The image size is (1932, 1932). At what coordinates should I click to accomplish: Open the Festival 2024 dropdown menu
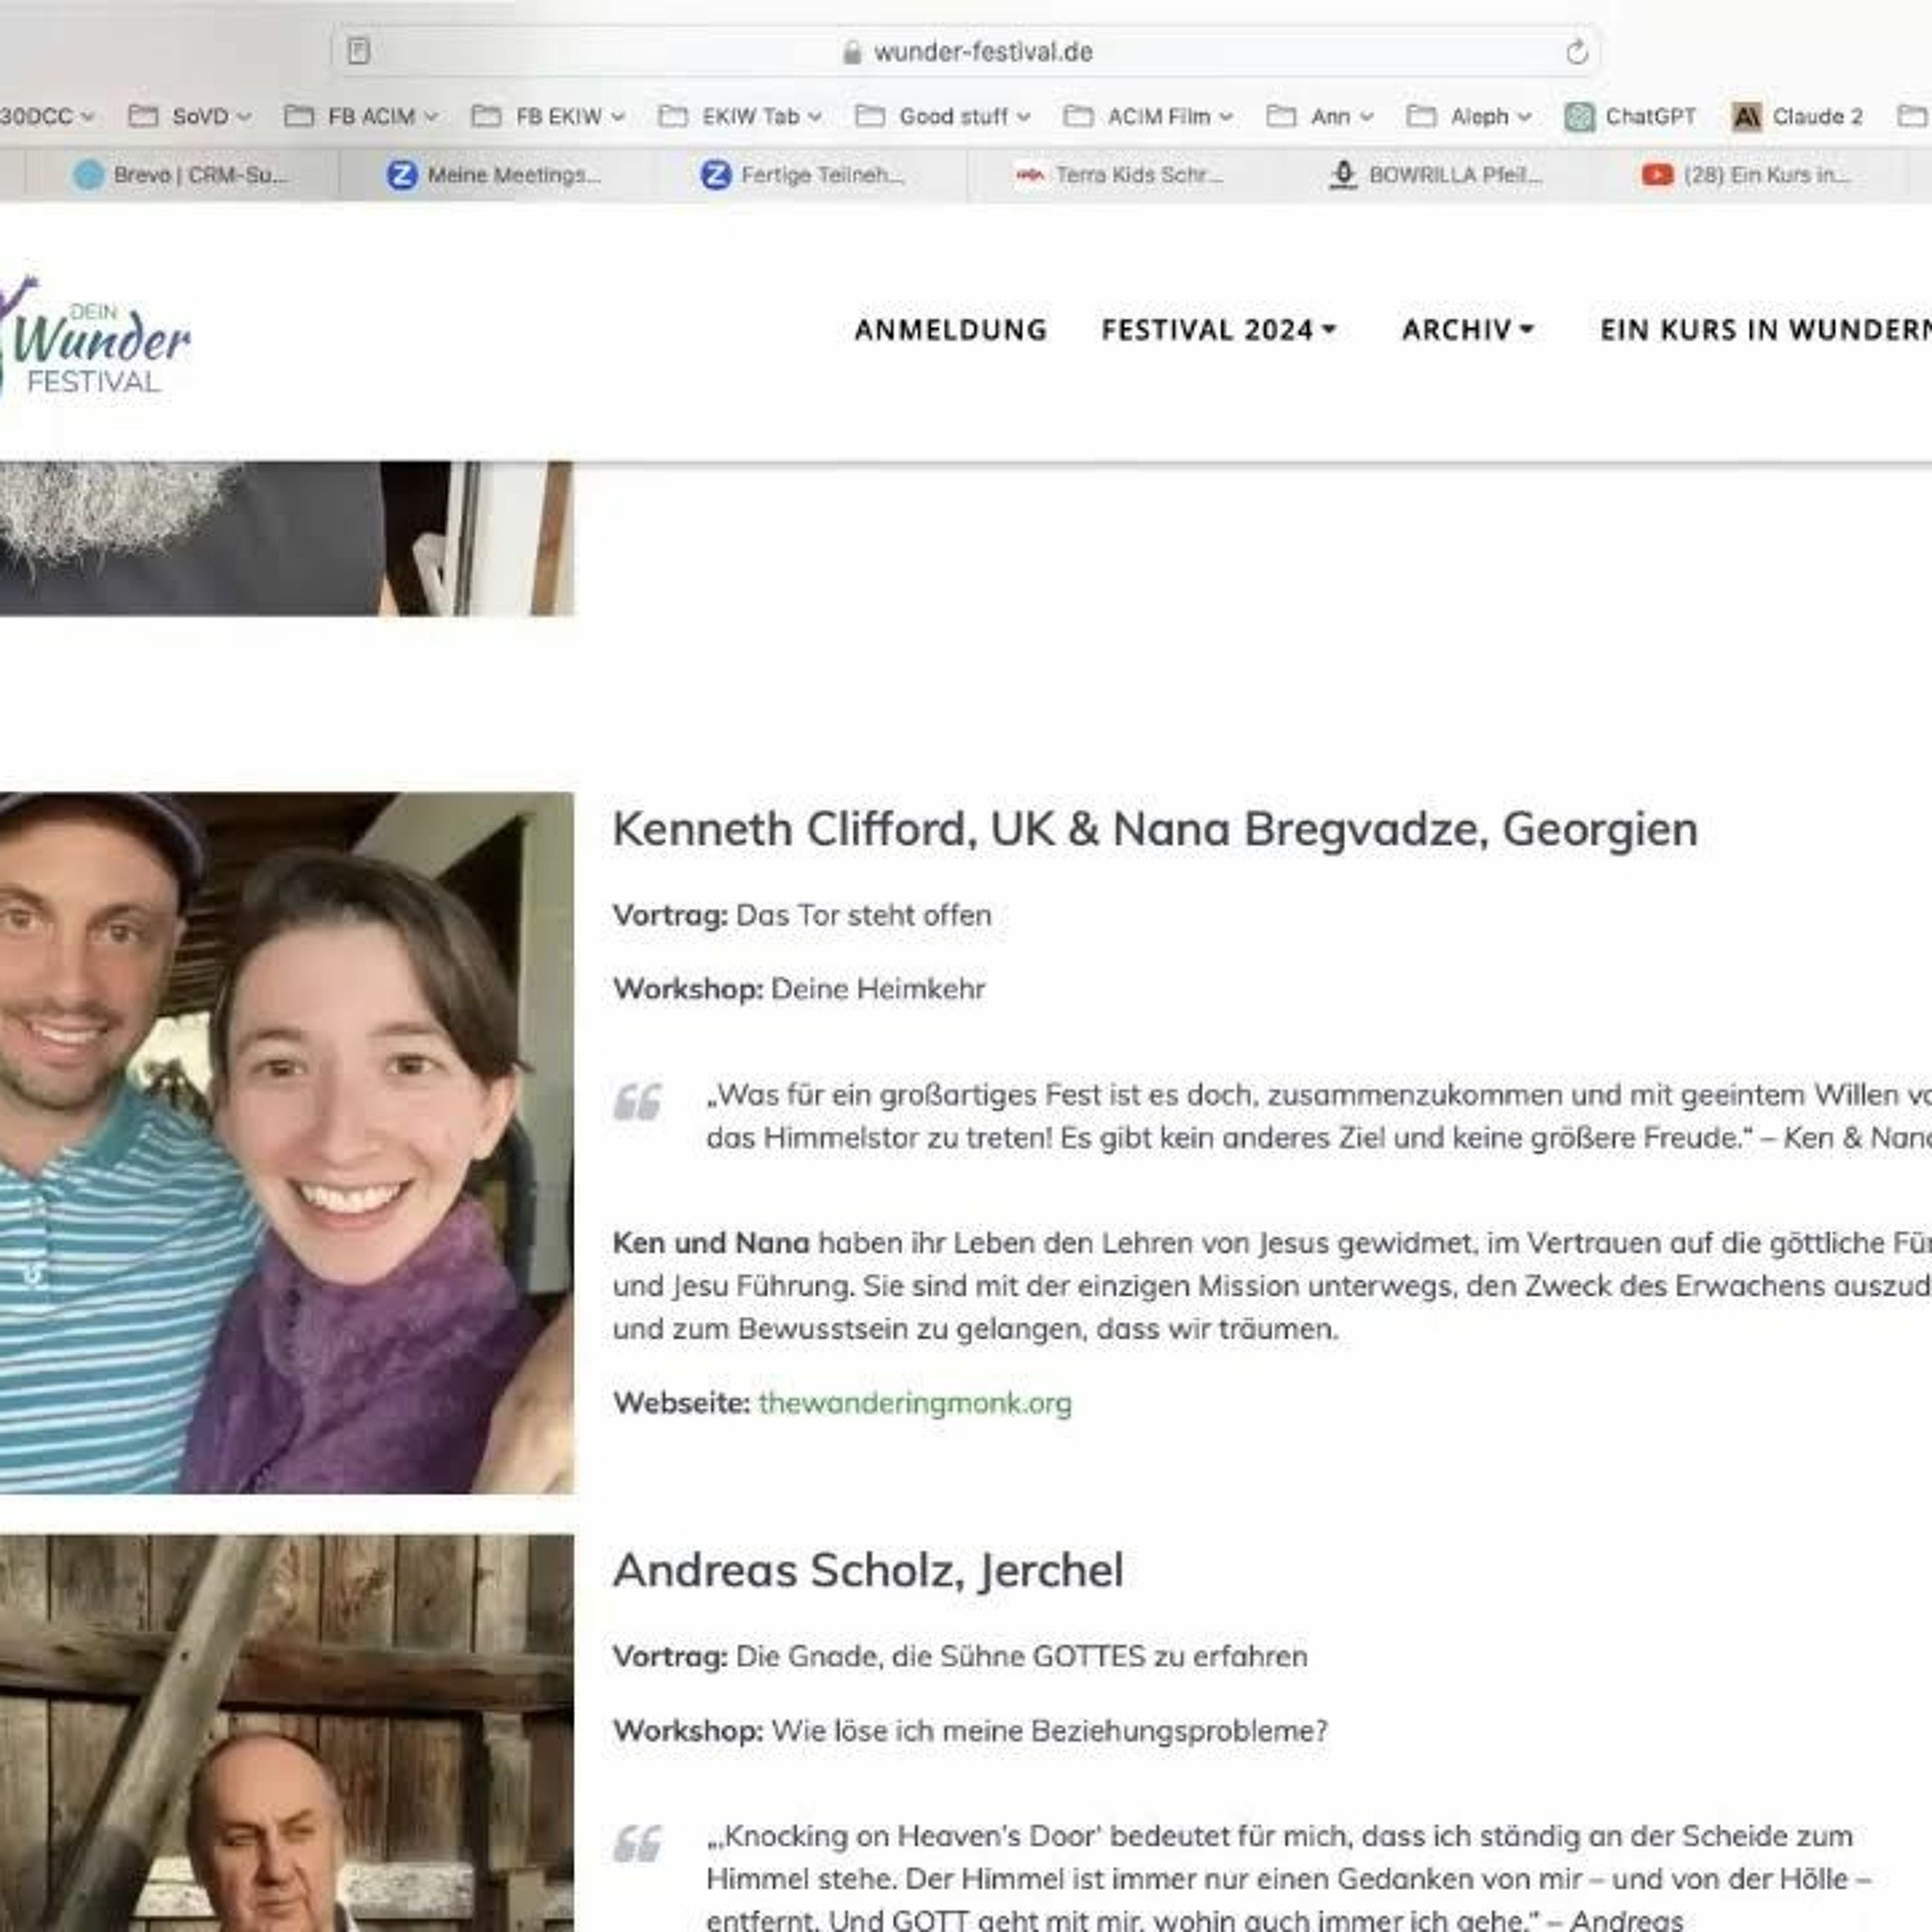pyautogui.click(x=1219, y=329)
